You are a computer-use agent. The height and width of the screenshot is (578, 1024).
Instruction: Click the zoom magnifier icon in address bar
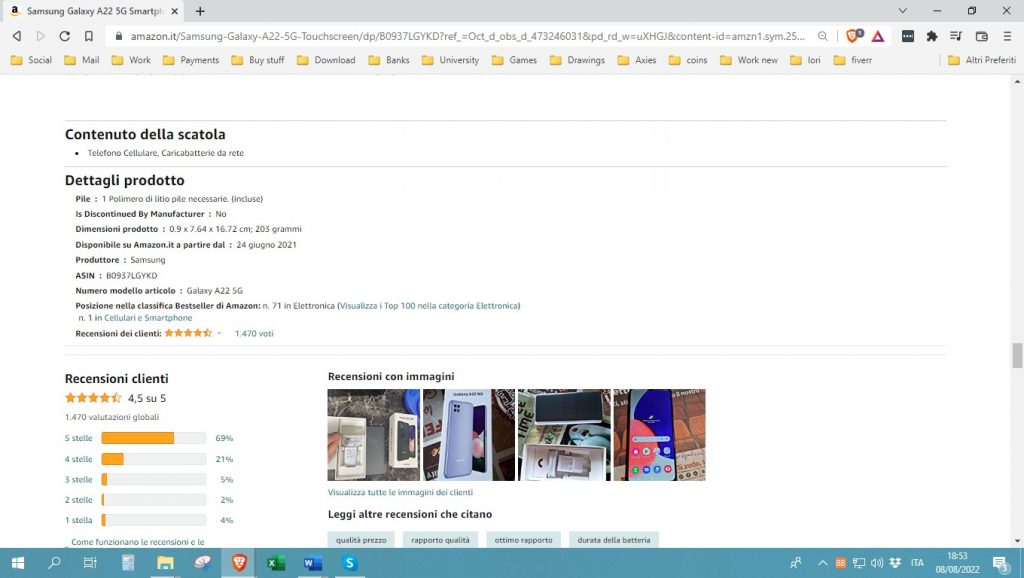[x=822, y=36]
